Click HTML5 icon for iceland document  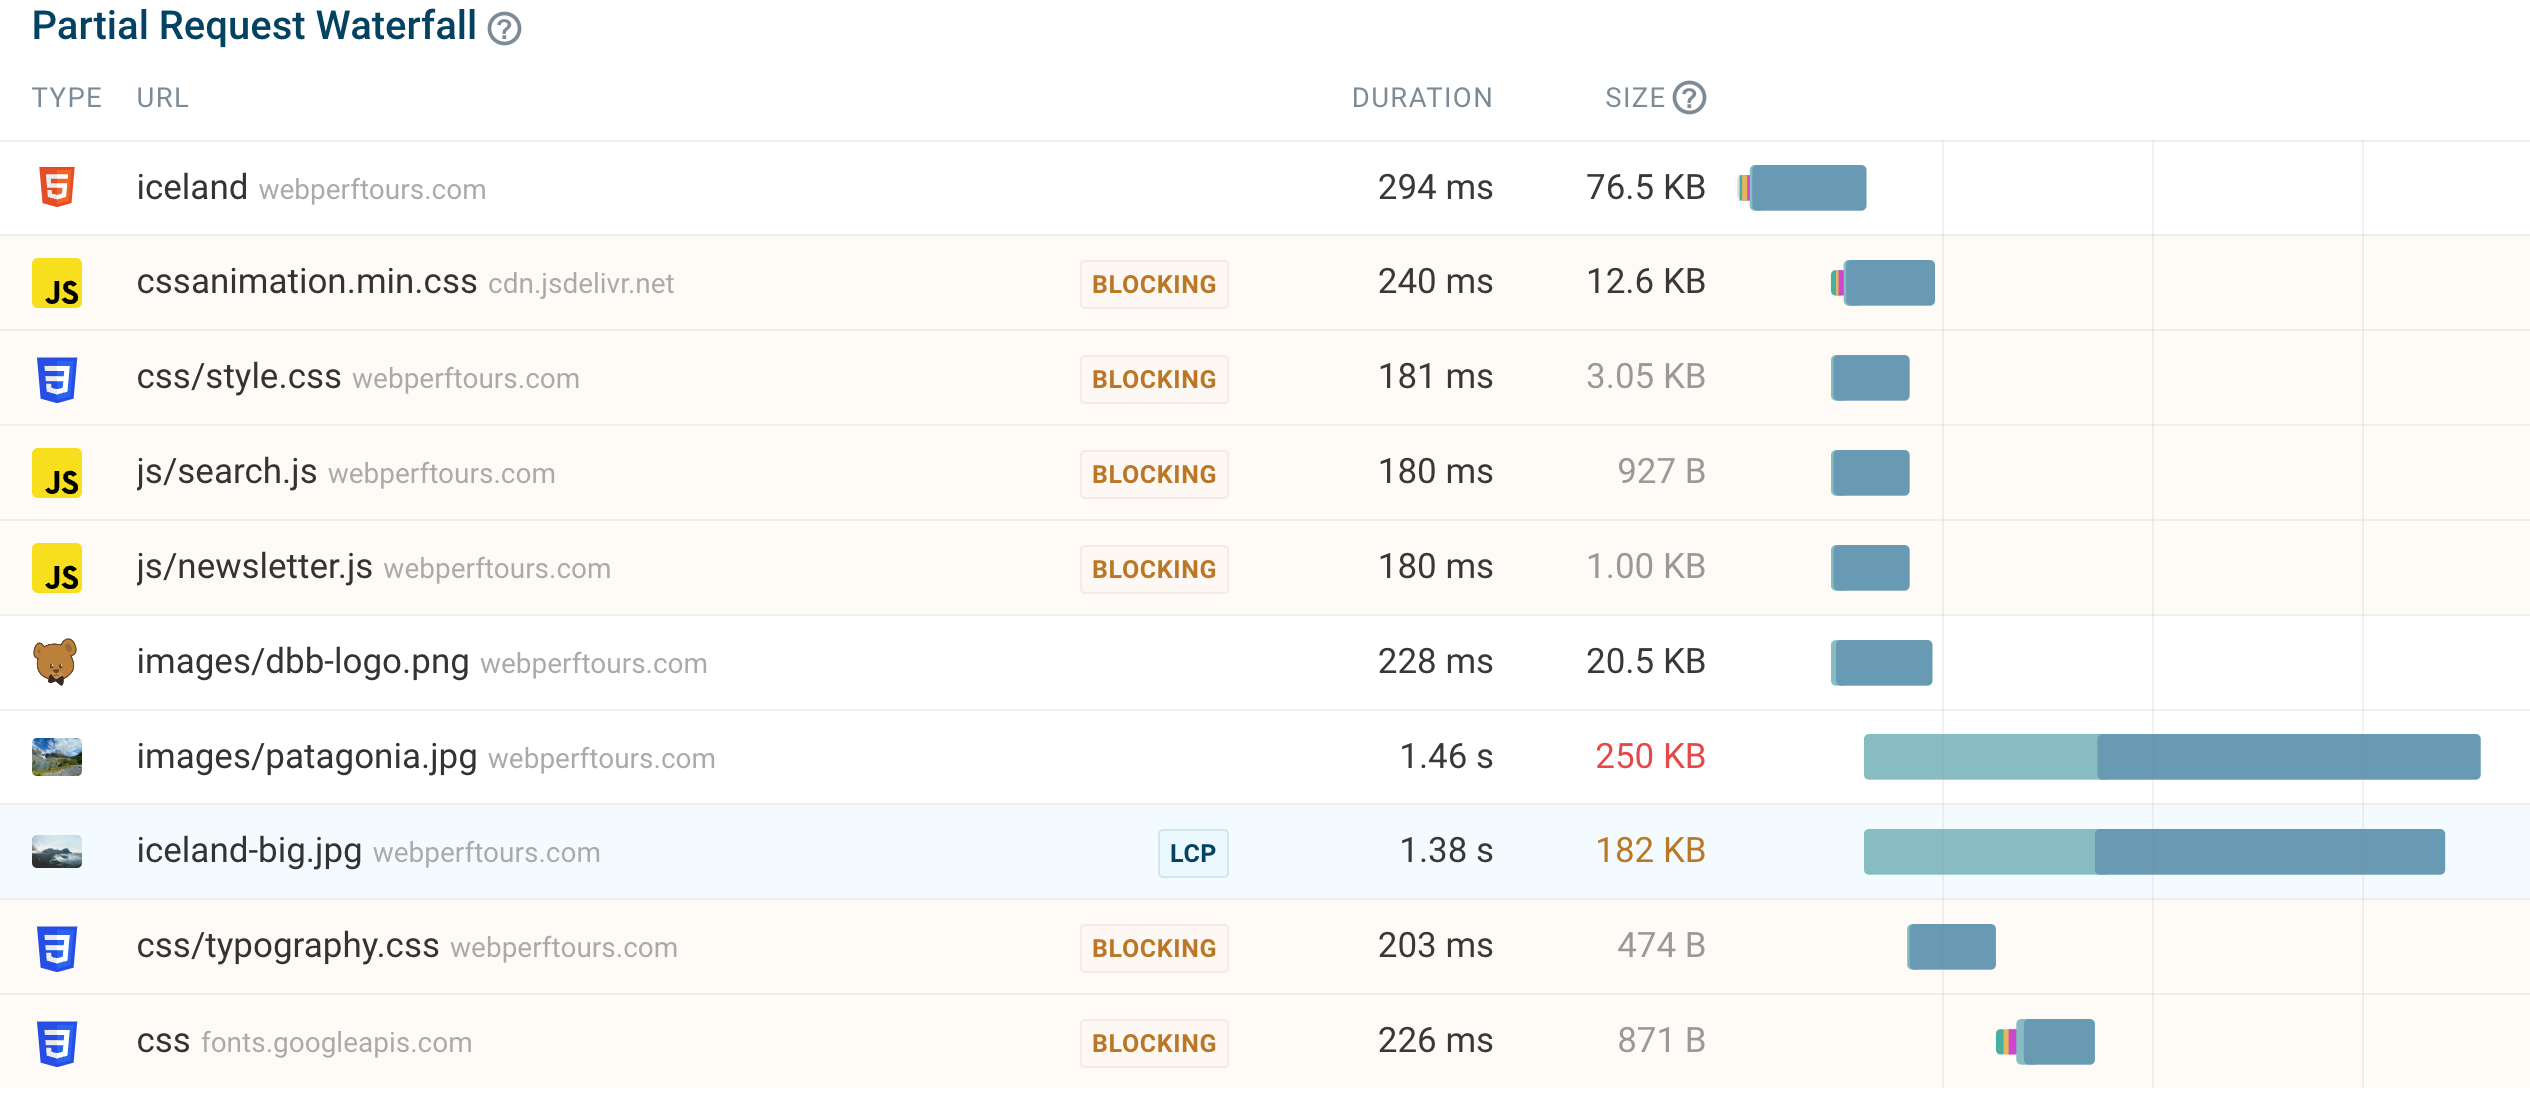pos(57,187)
